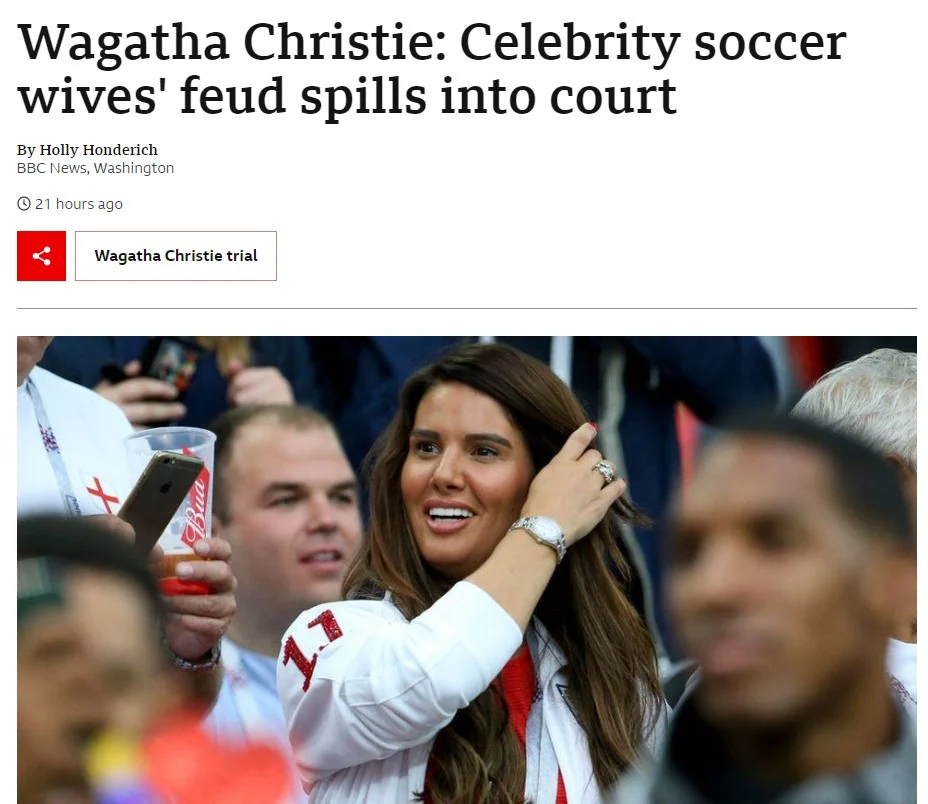Click the 21 hours ago timestamp
928x804 pixels.
[x=79, y=204]
